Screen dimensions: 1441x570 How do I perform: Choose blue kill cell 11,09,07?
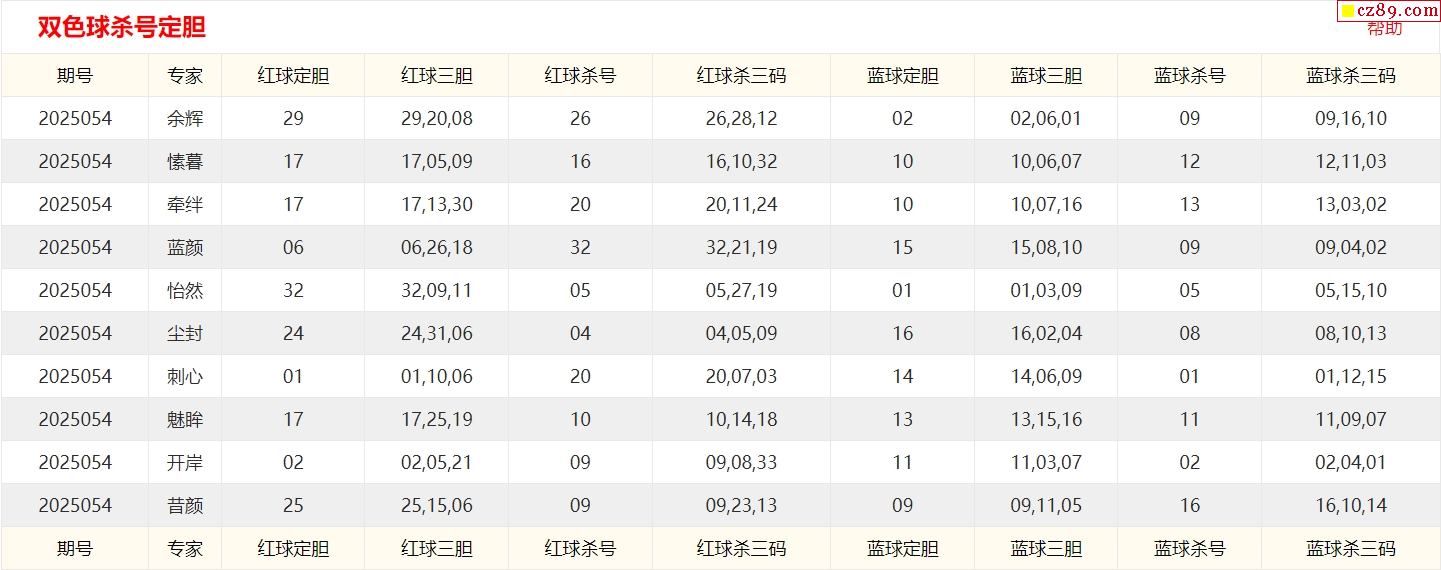coord(1351,419)
